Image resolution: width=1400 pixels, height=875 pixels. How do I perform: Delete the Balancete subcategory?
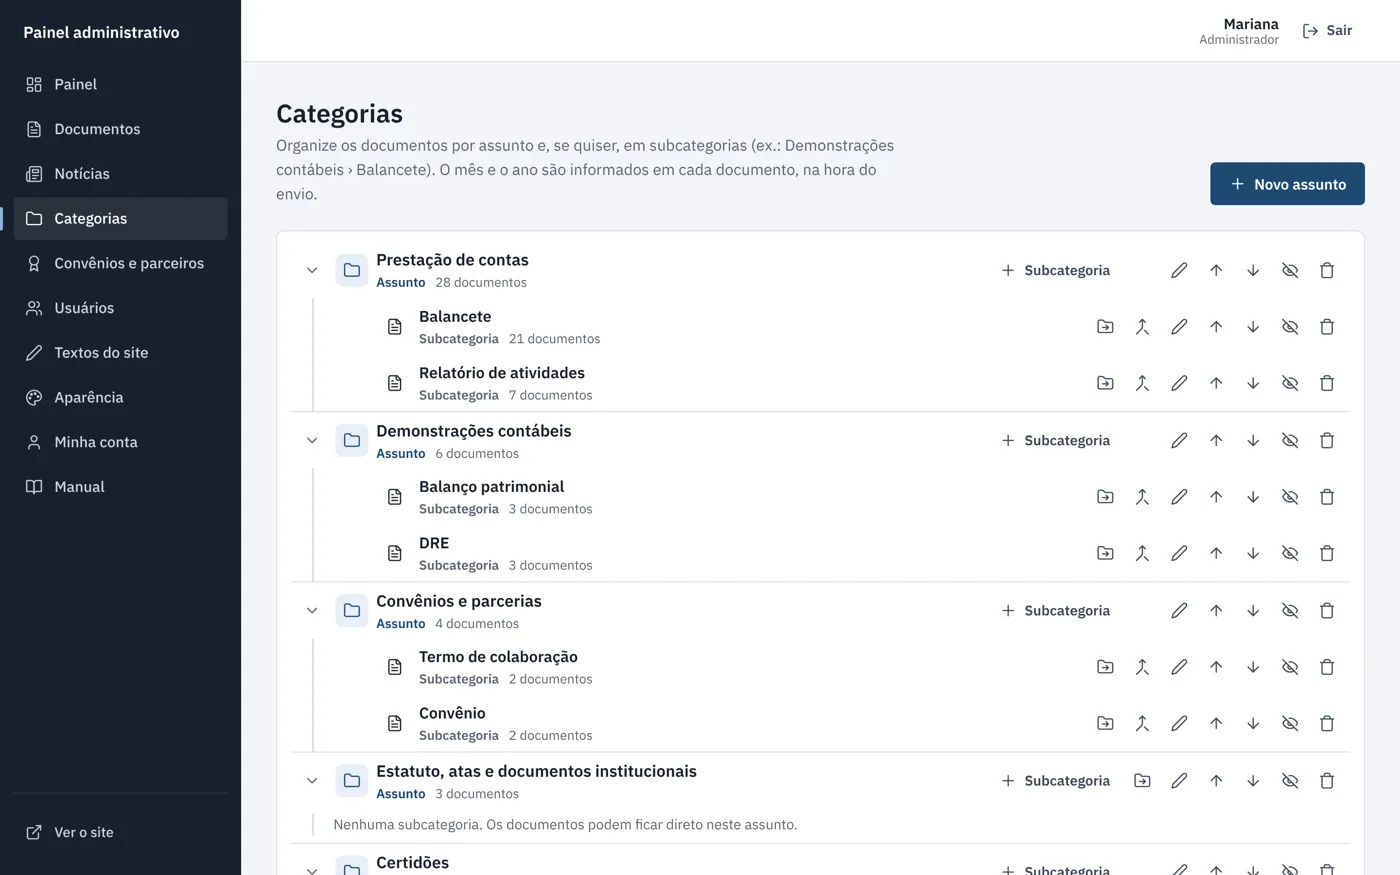1327,327
